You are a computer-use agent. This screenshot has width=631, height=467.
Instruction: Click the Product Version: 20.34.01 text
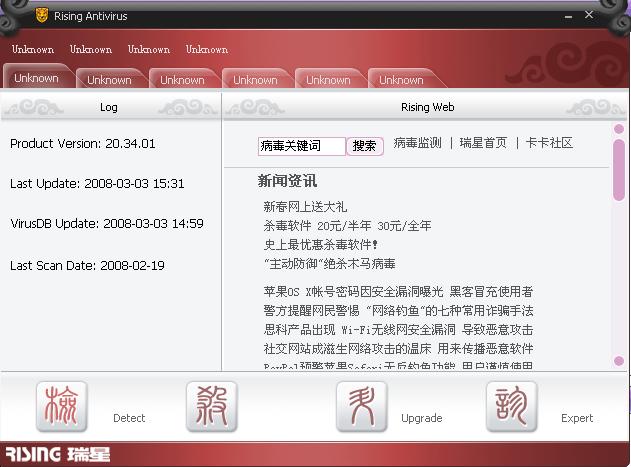click(x=82, y=143)
